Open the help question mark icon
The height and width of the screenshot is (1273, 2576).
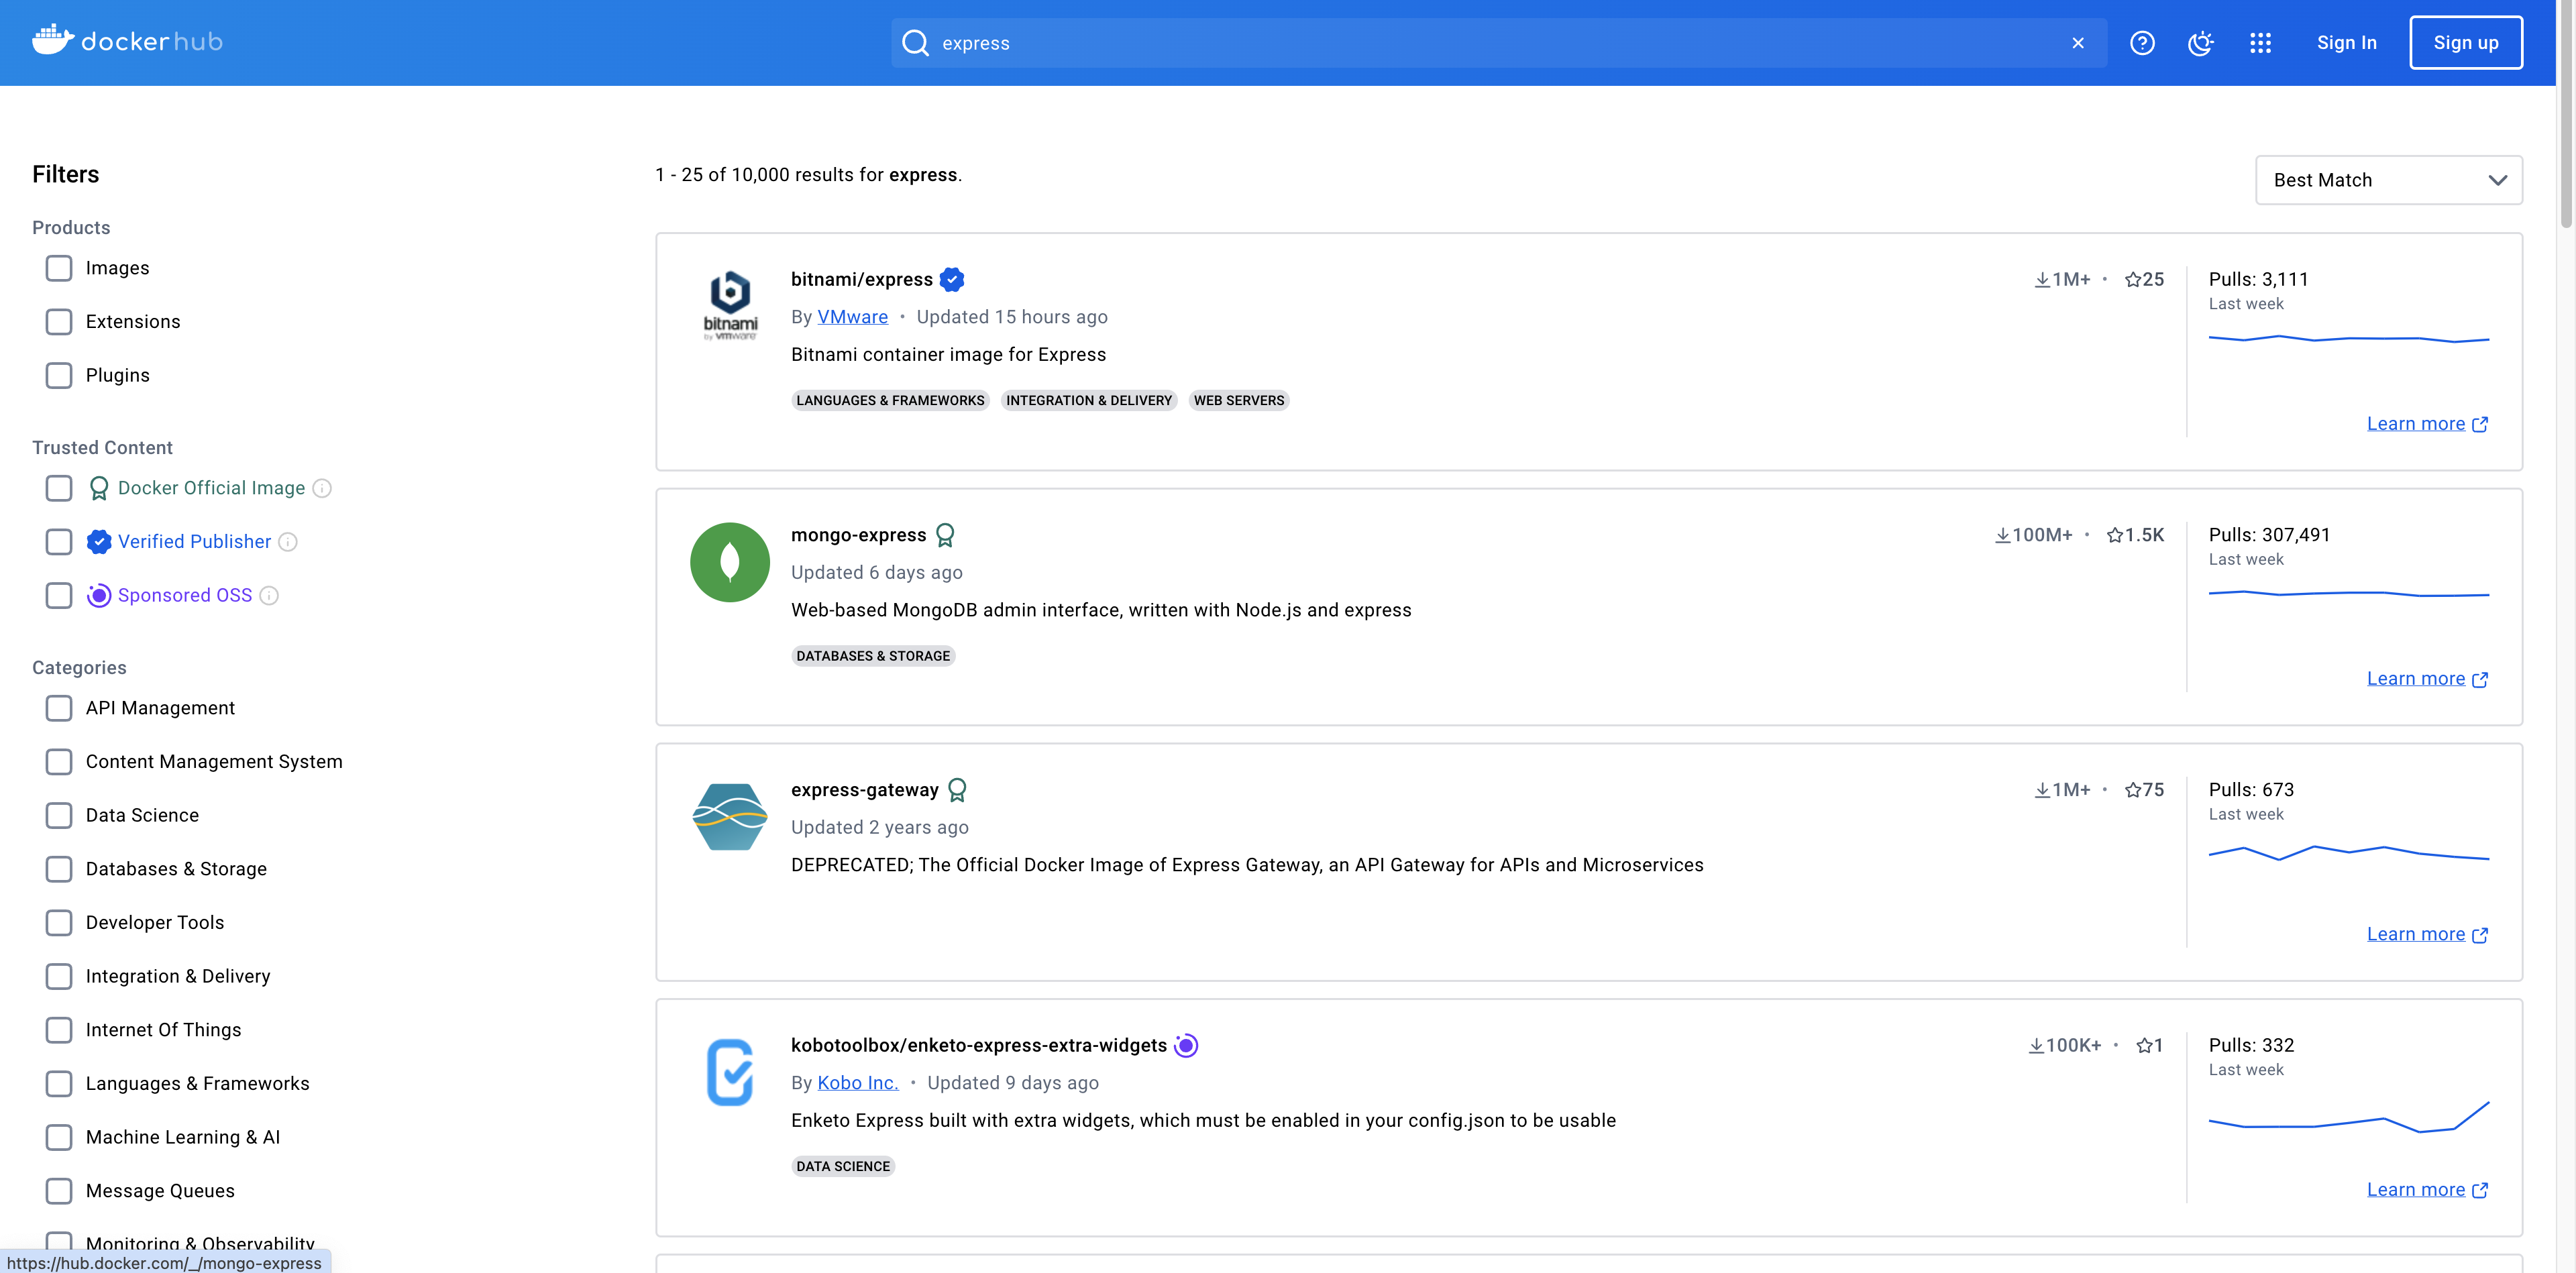click(2141, 43)
